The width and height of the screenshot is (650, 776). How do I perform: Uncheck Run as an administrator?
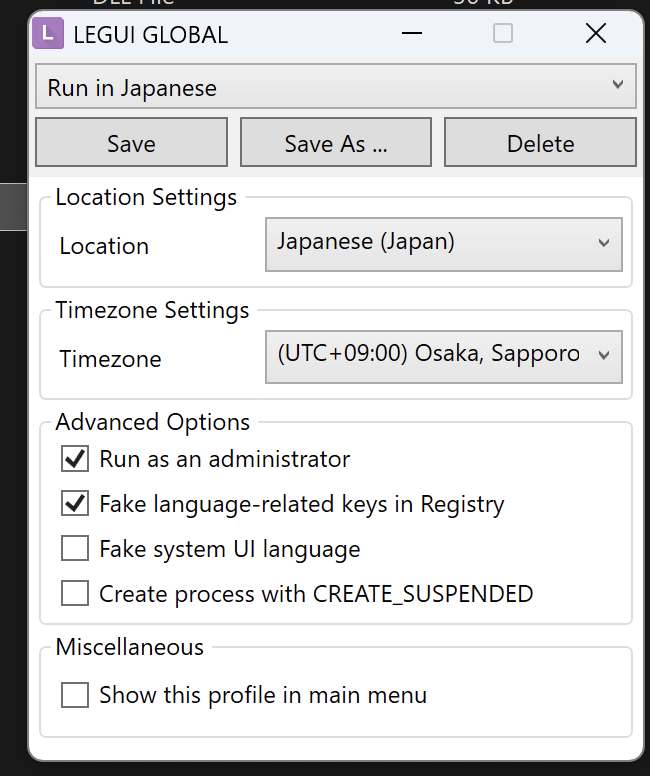pyautogui.click(x=75, y=459)
